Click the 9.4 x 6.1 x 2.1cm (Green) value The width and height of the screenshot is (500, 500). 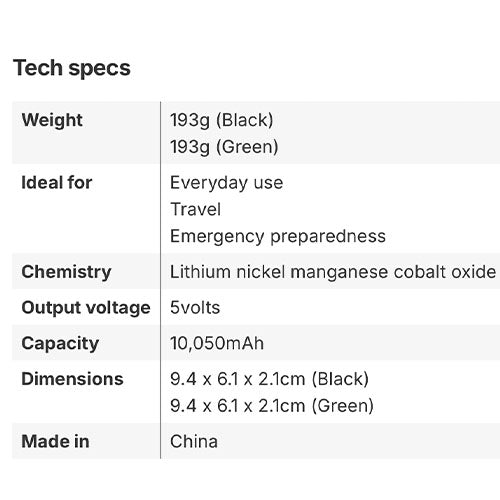pyautogui.click(x=272, y=406)
